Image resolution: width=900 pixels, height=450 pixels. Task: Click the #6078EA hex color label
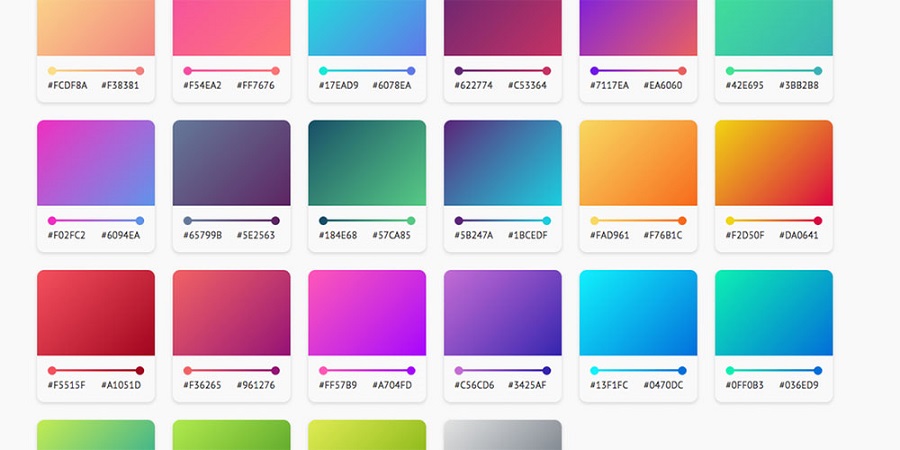tap(392, 86)
